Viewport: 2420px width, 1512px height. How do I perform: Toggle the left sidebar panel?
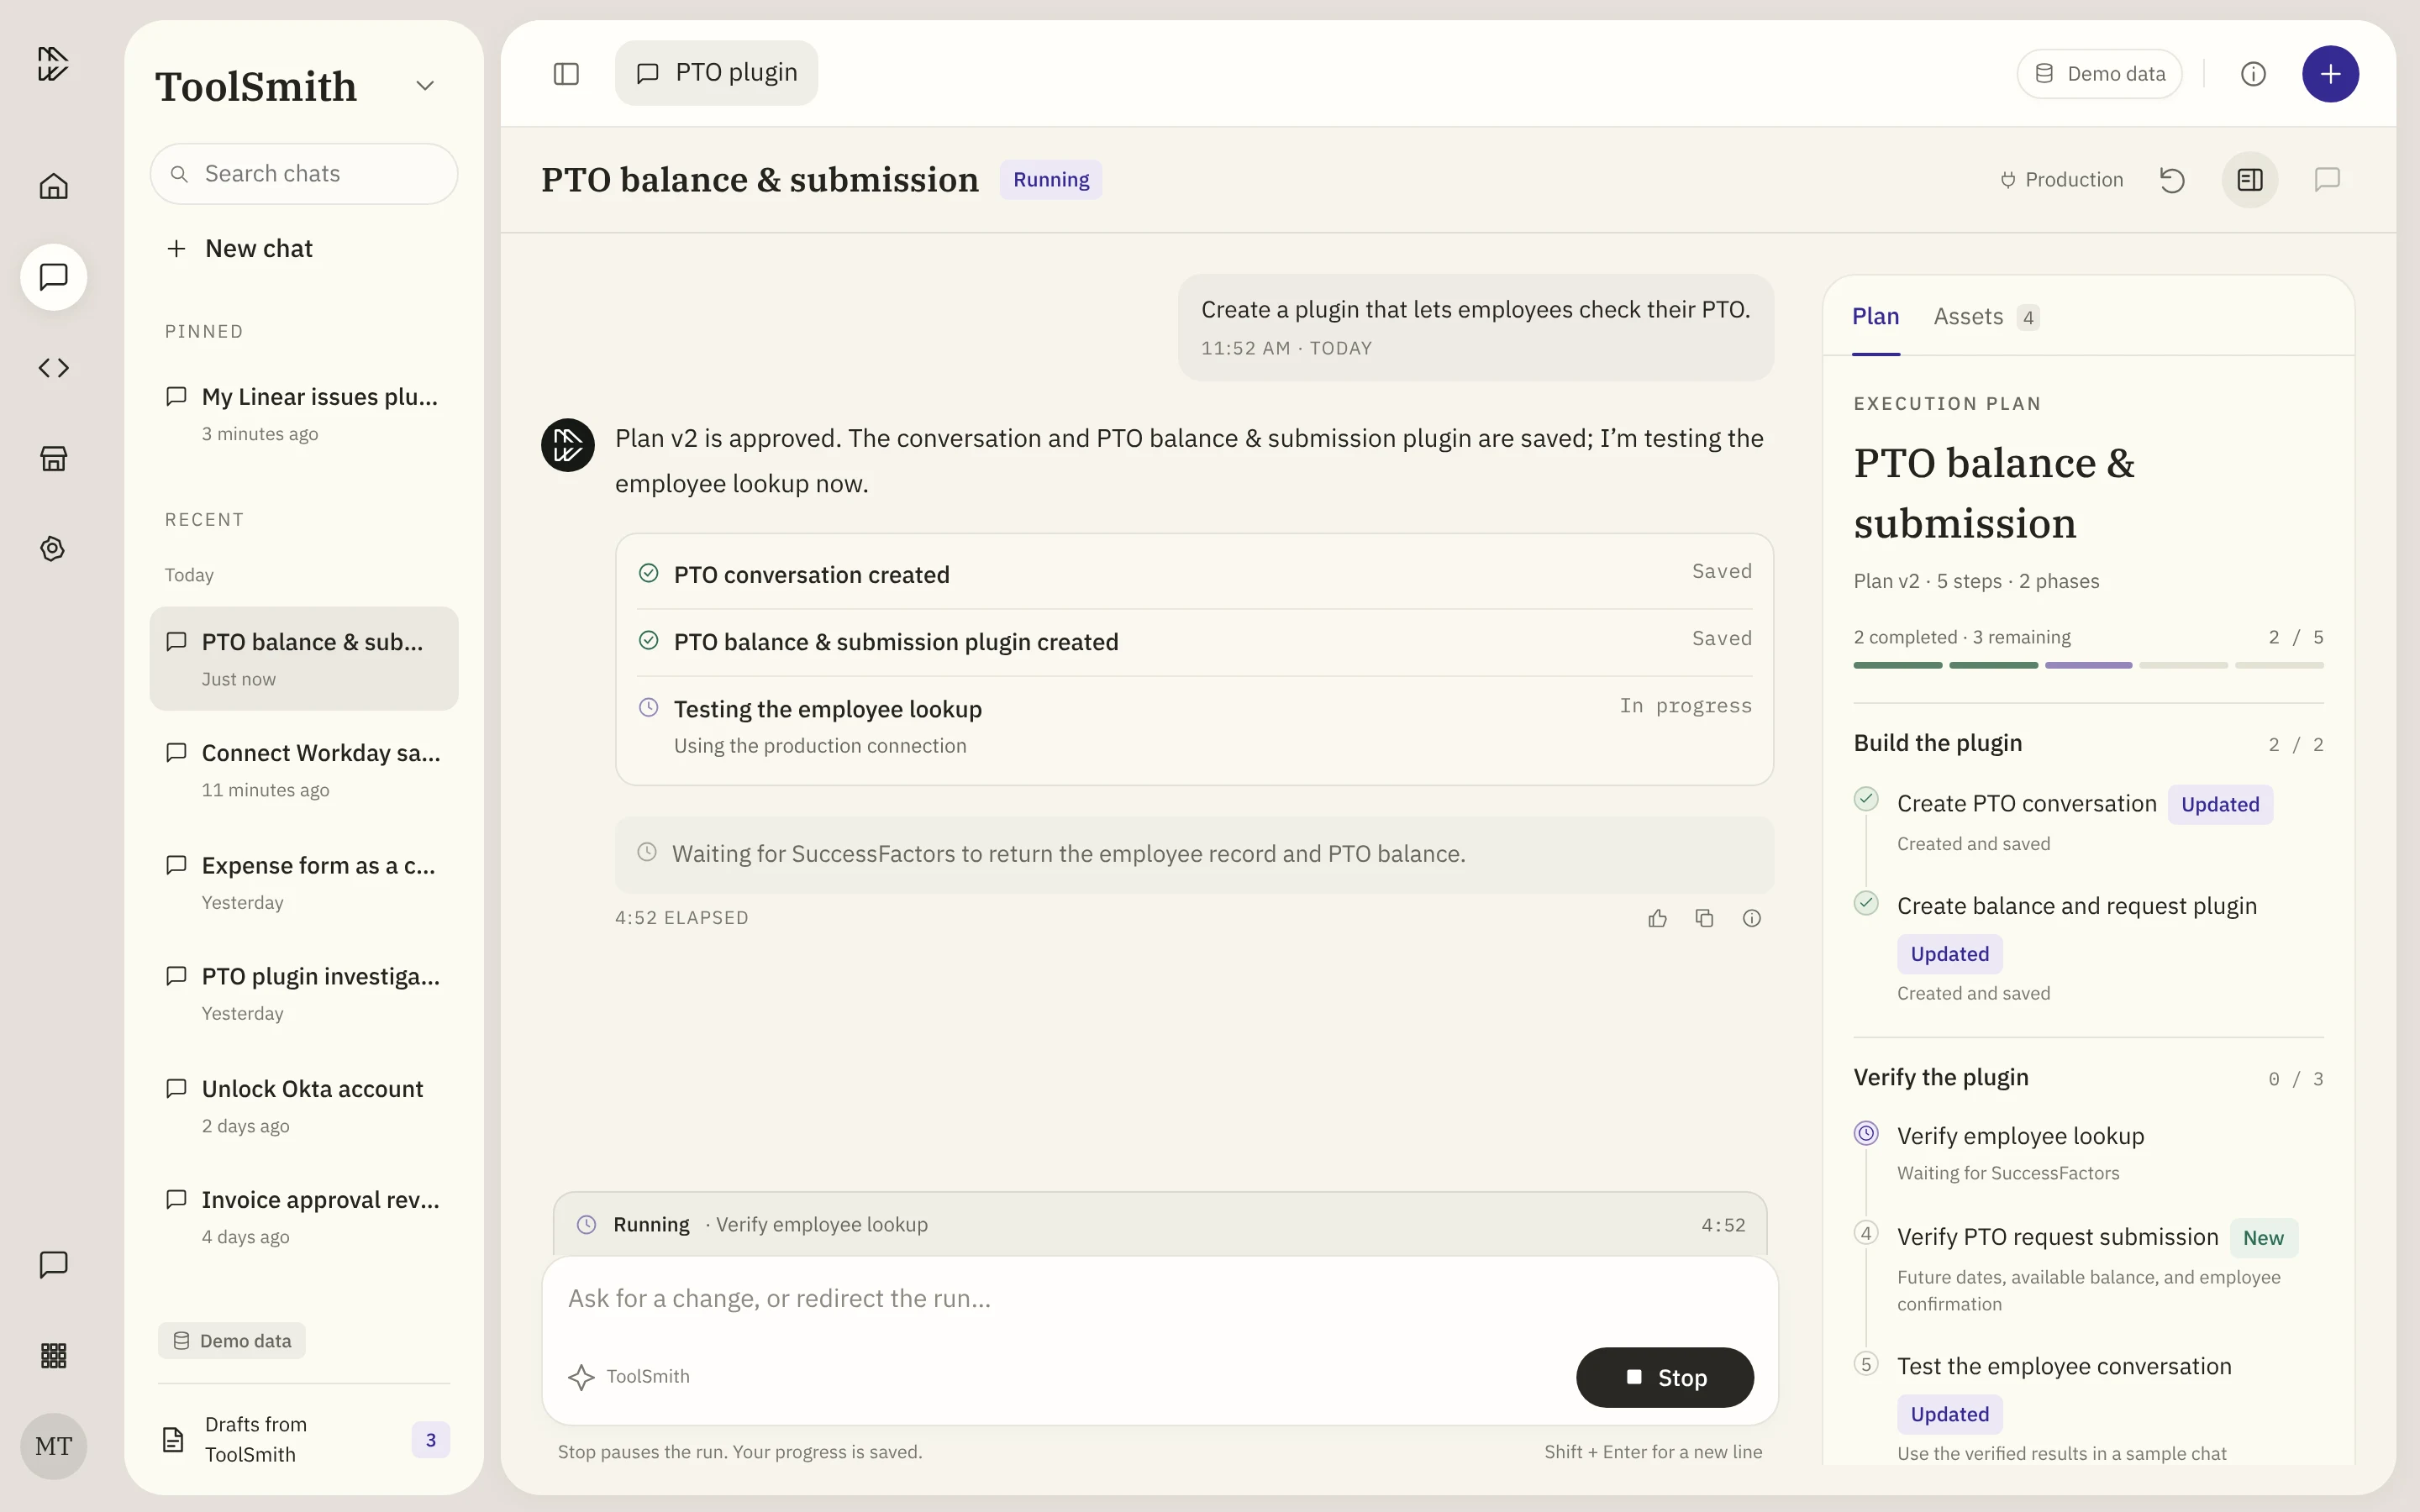point(566,74)
